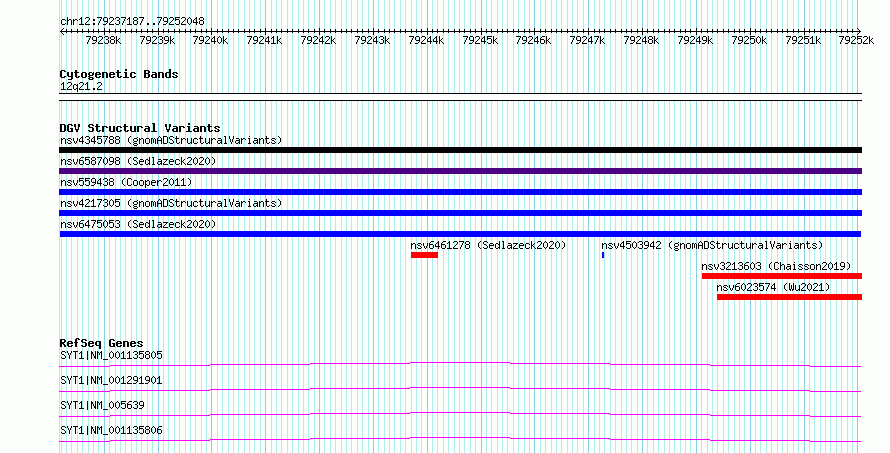Click the magenta SYT1|NM_005639 intron line
The image size is (890, 453).
tap(460, 414)
